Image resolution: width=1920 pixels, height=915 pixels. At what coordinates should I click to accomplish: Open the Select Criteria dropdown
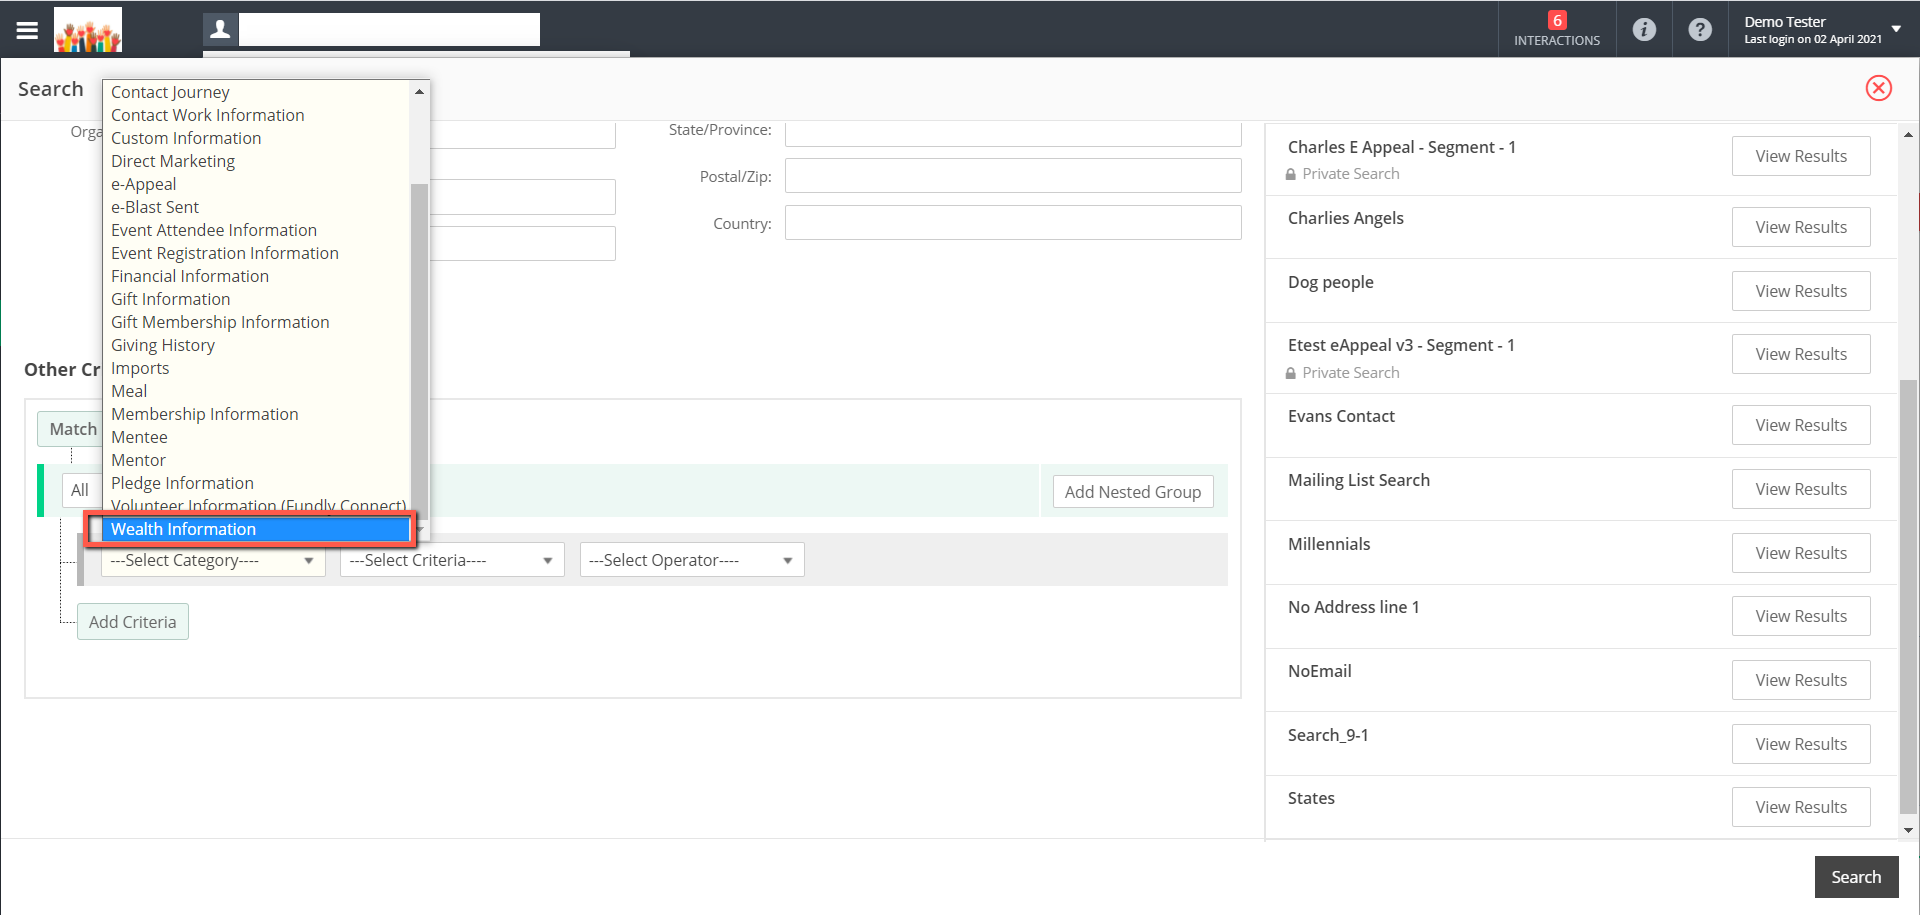point(452,560)
